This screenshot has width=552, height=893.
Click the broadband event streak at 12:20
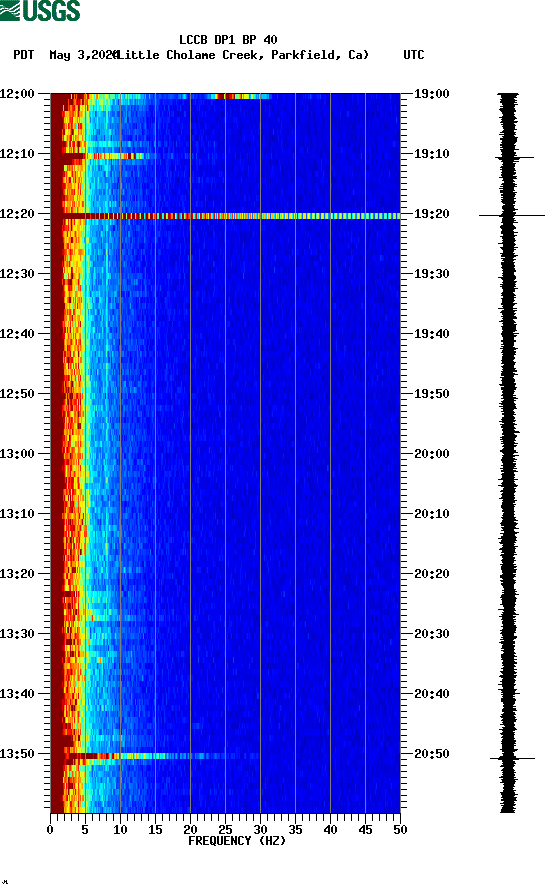(226, 216)
